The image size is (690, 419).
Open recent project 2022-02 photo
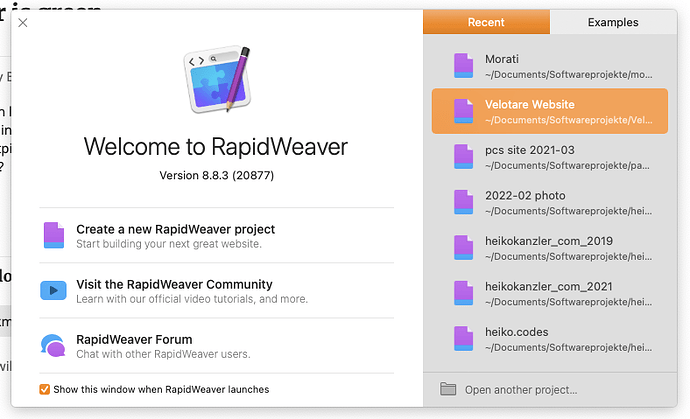click(x=550, y=202)
